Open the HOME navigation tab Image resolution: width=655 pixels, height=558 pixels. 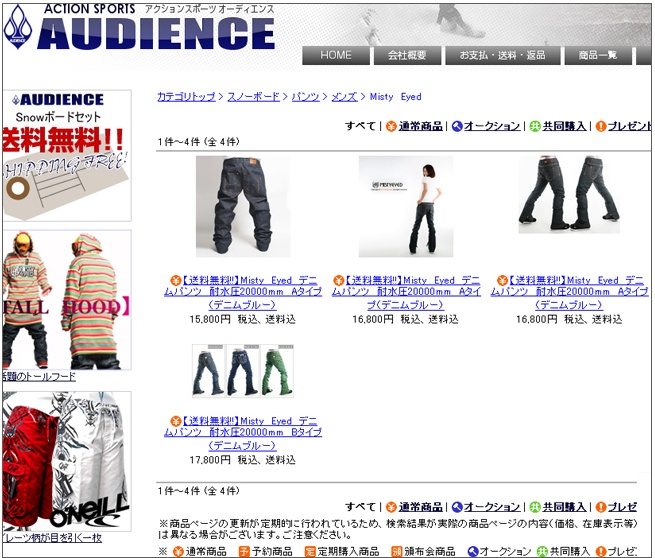tap(336, 55)
